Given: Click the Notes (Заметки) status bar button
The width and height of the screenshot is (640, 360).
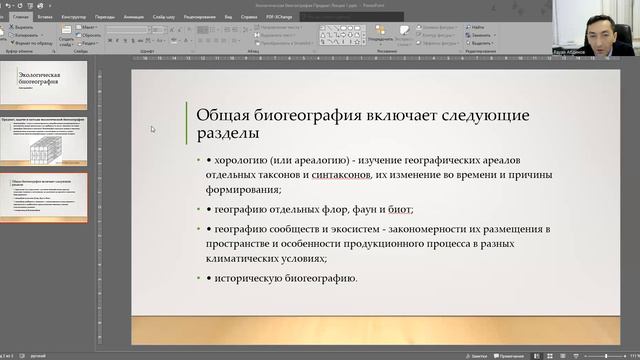Looking at the screenshot, I should click(477, 356).
